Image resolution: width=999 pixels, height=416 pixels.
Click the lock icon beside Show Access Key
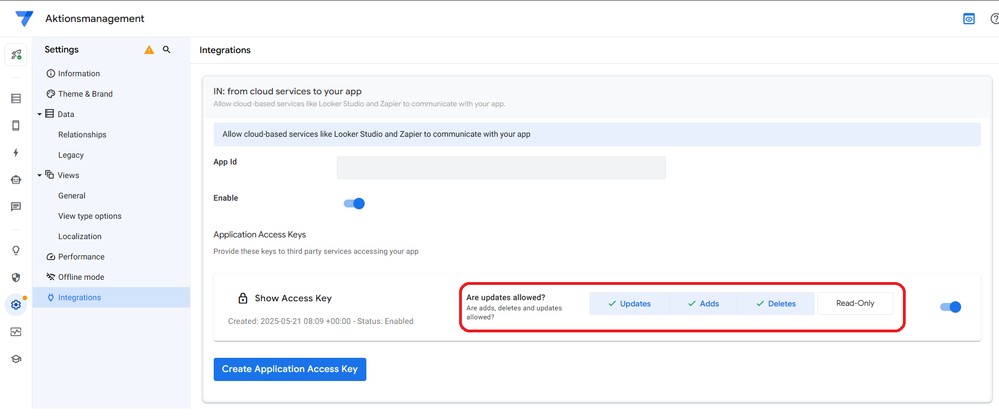coord(243,298)
